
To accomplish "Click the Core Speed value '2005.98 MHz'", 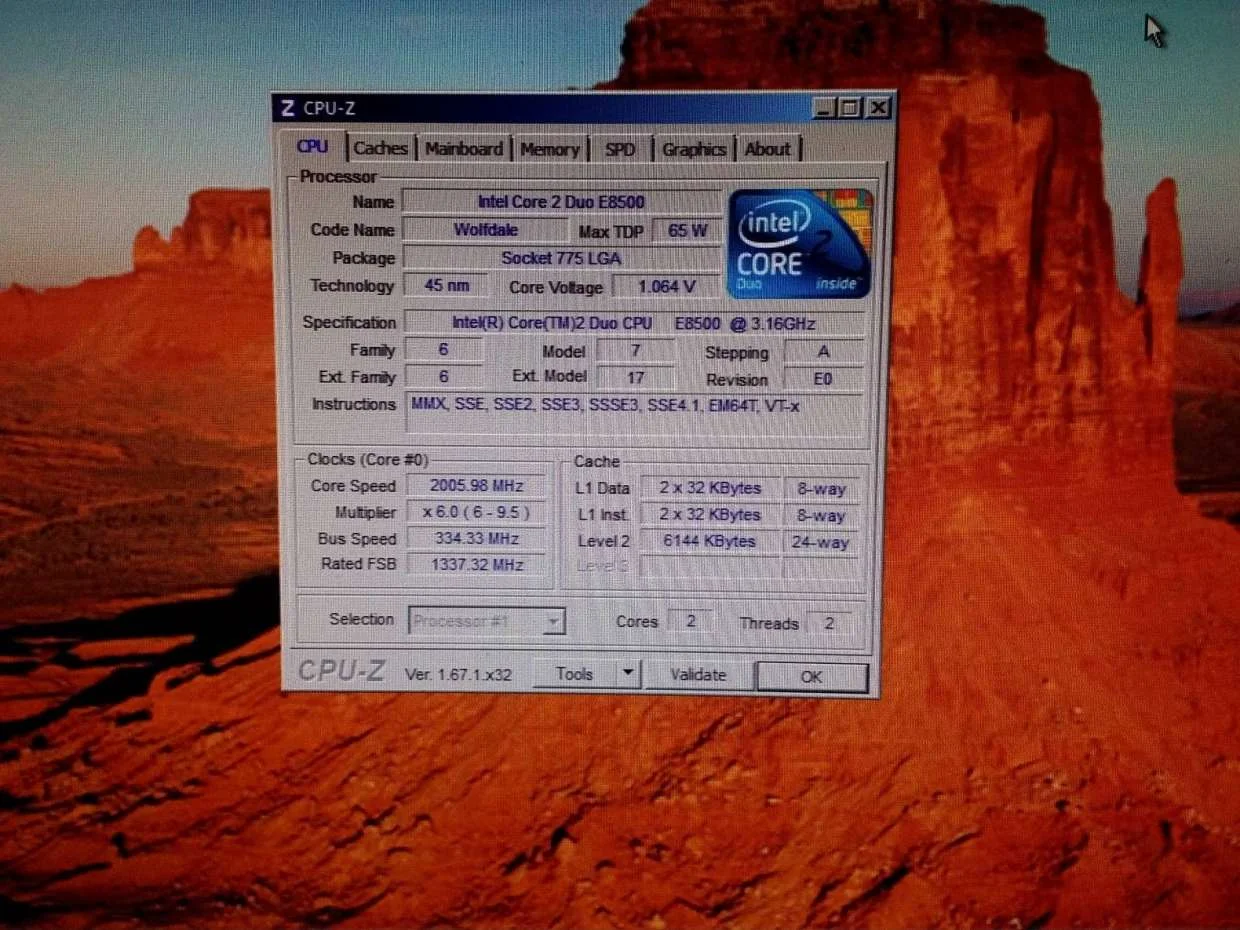I will coord(476,486).
